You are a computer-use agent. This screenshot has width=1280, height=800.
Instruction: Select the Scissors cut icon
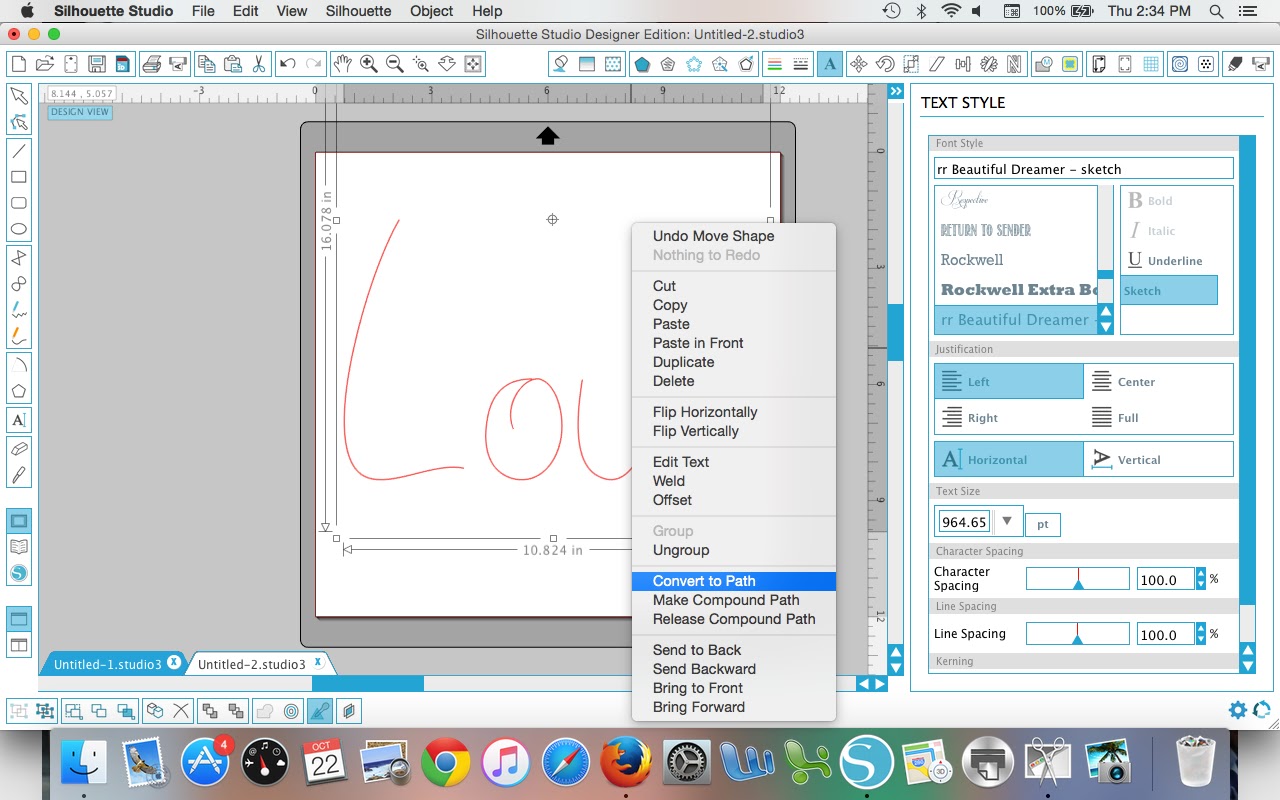click(258, 64)
